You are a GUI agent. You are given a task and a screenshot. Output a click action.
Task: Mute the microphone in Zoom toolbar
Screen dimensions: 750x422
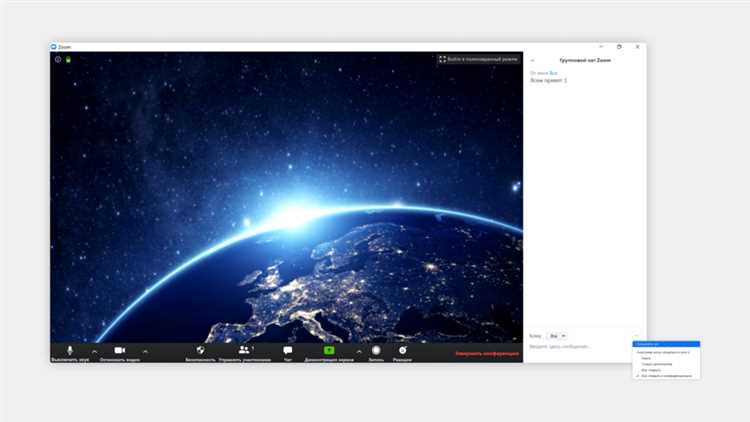point(70,353)
